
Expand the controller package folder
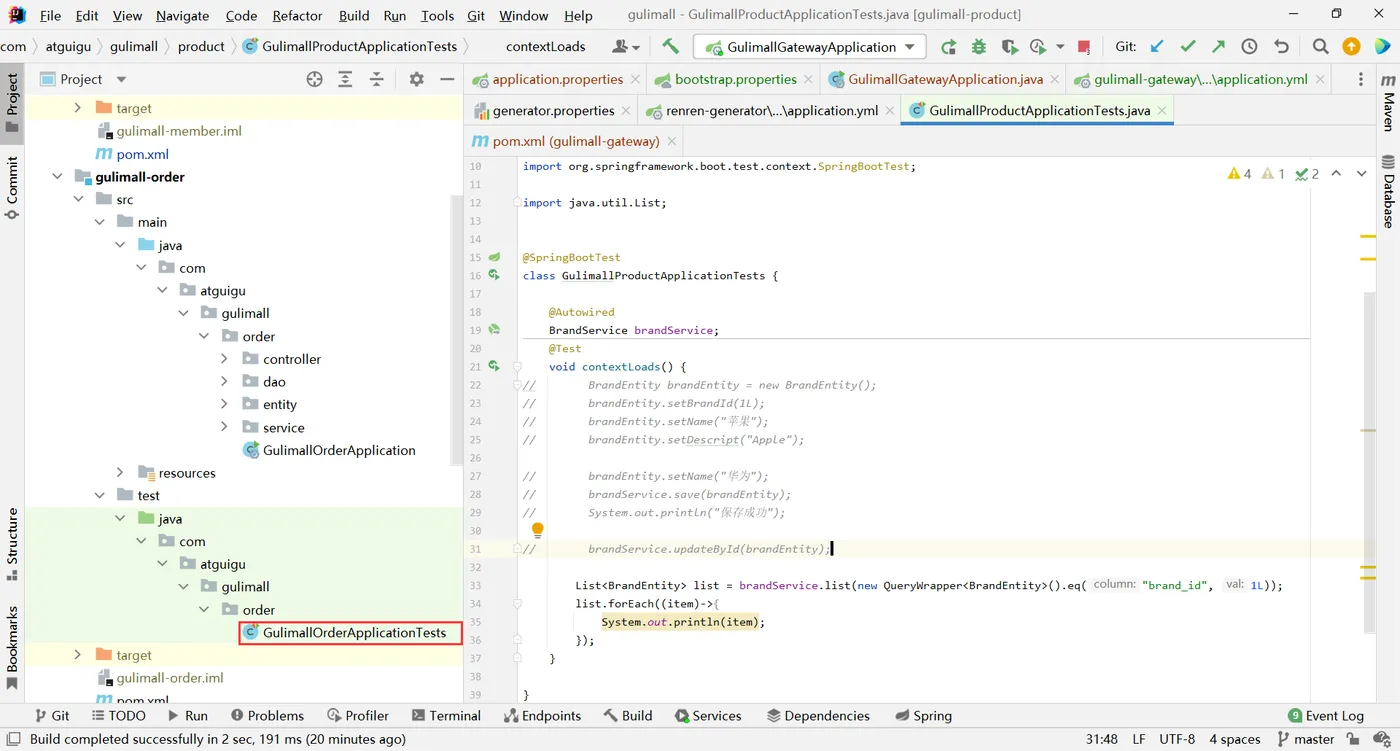click(224, 359)
